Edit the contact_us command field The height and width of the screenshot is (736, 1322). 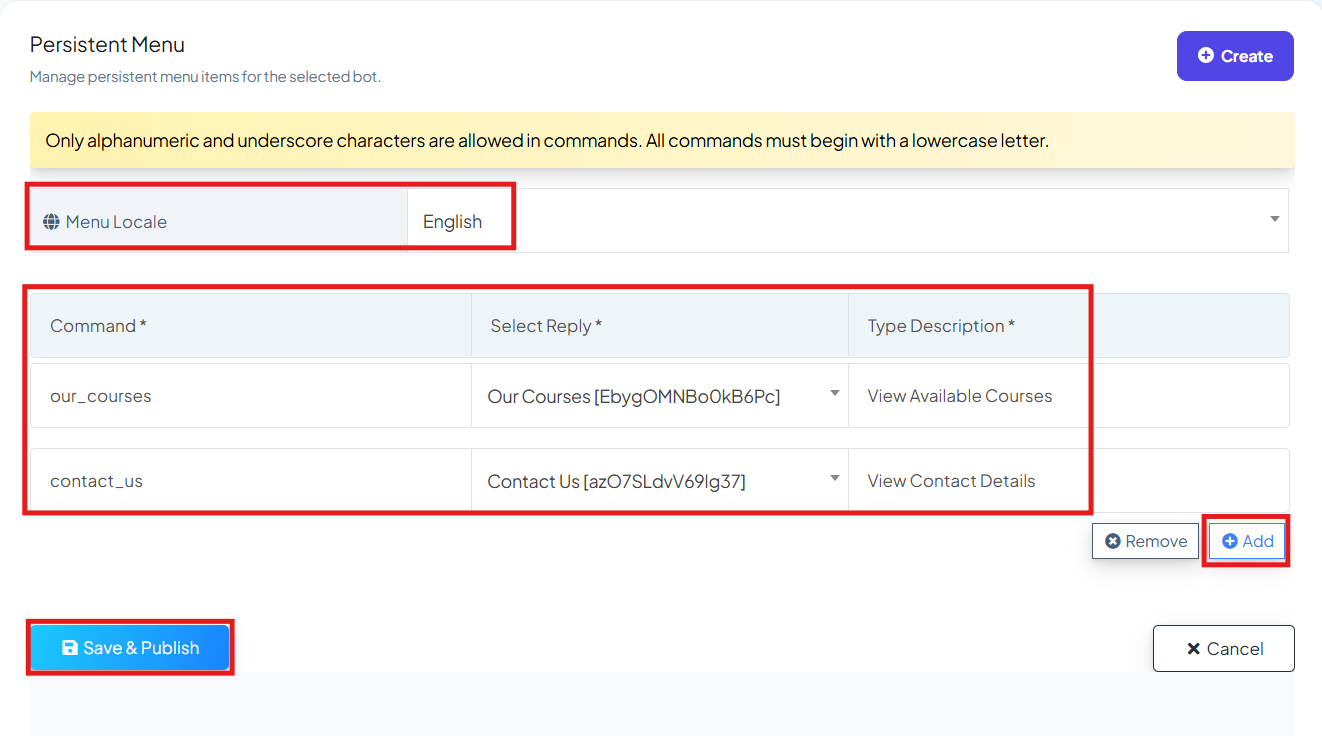[x=251, y=481]
